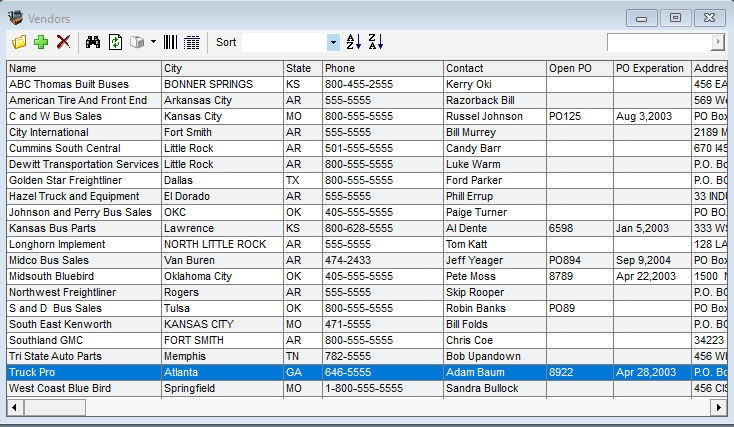Screen dimensions: 734x427
Task: Click the PO Experation column header
Action: tap(653, 68)
